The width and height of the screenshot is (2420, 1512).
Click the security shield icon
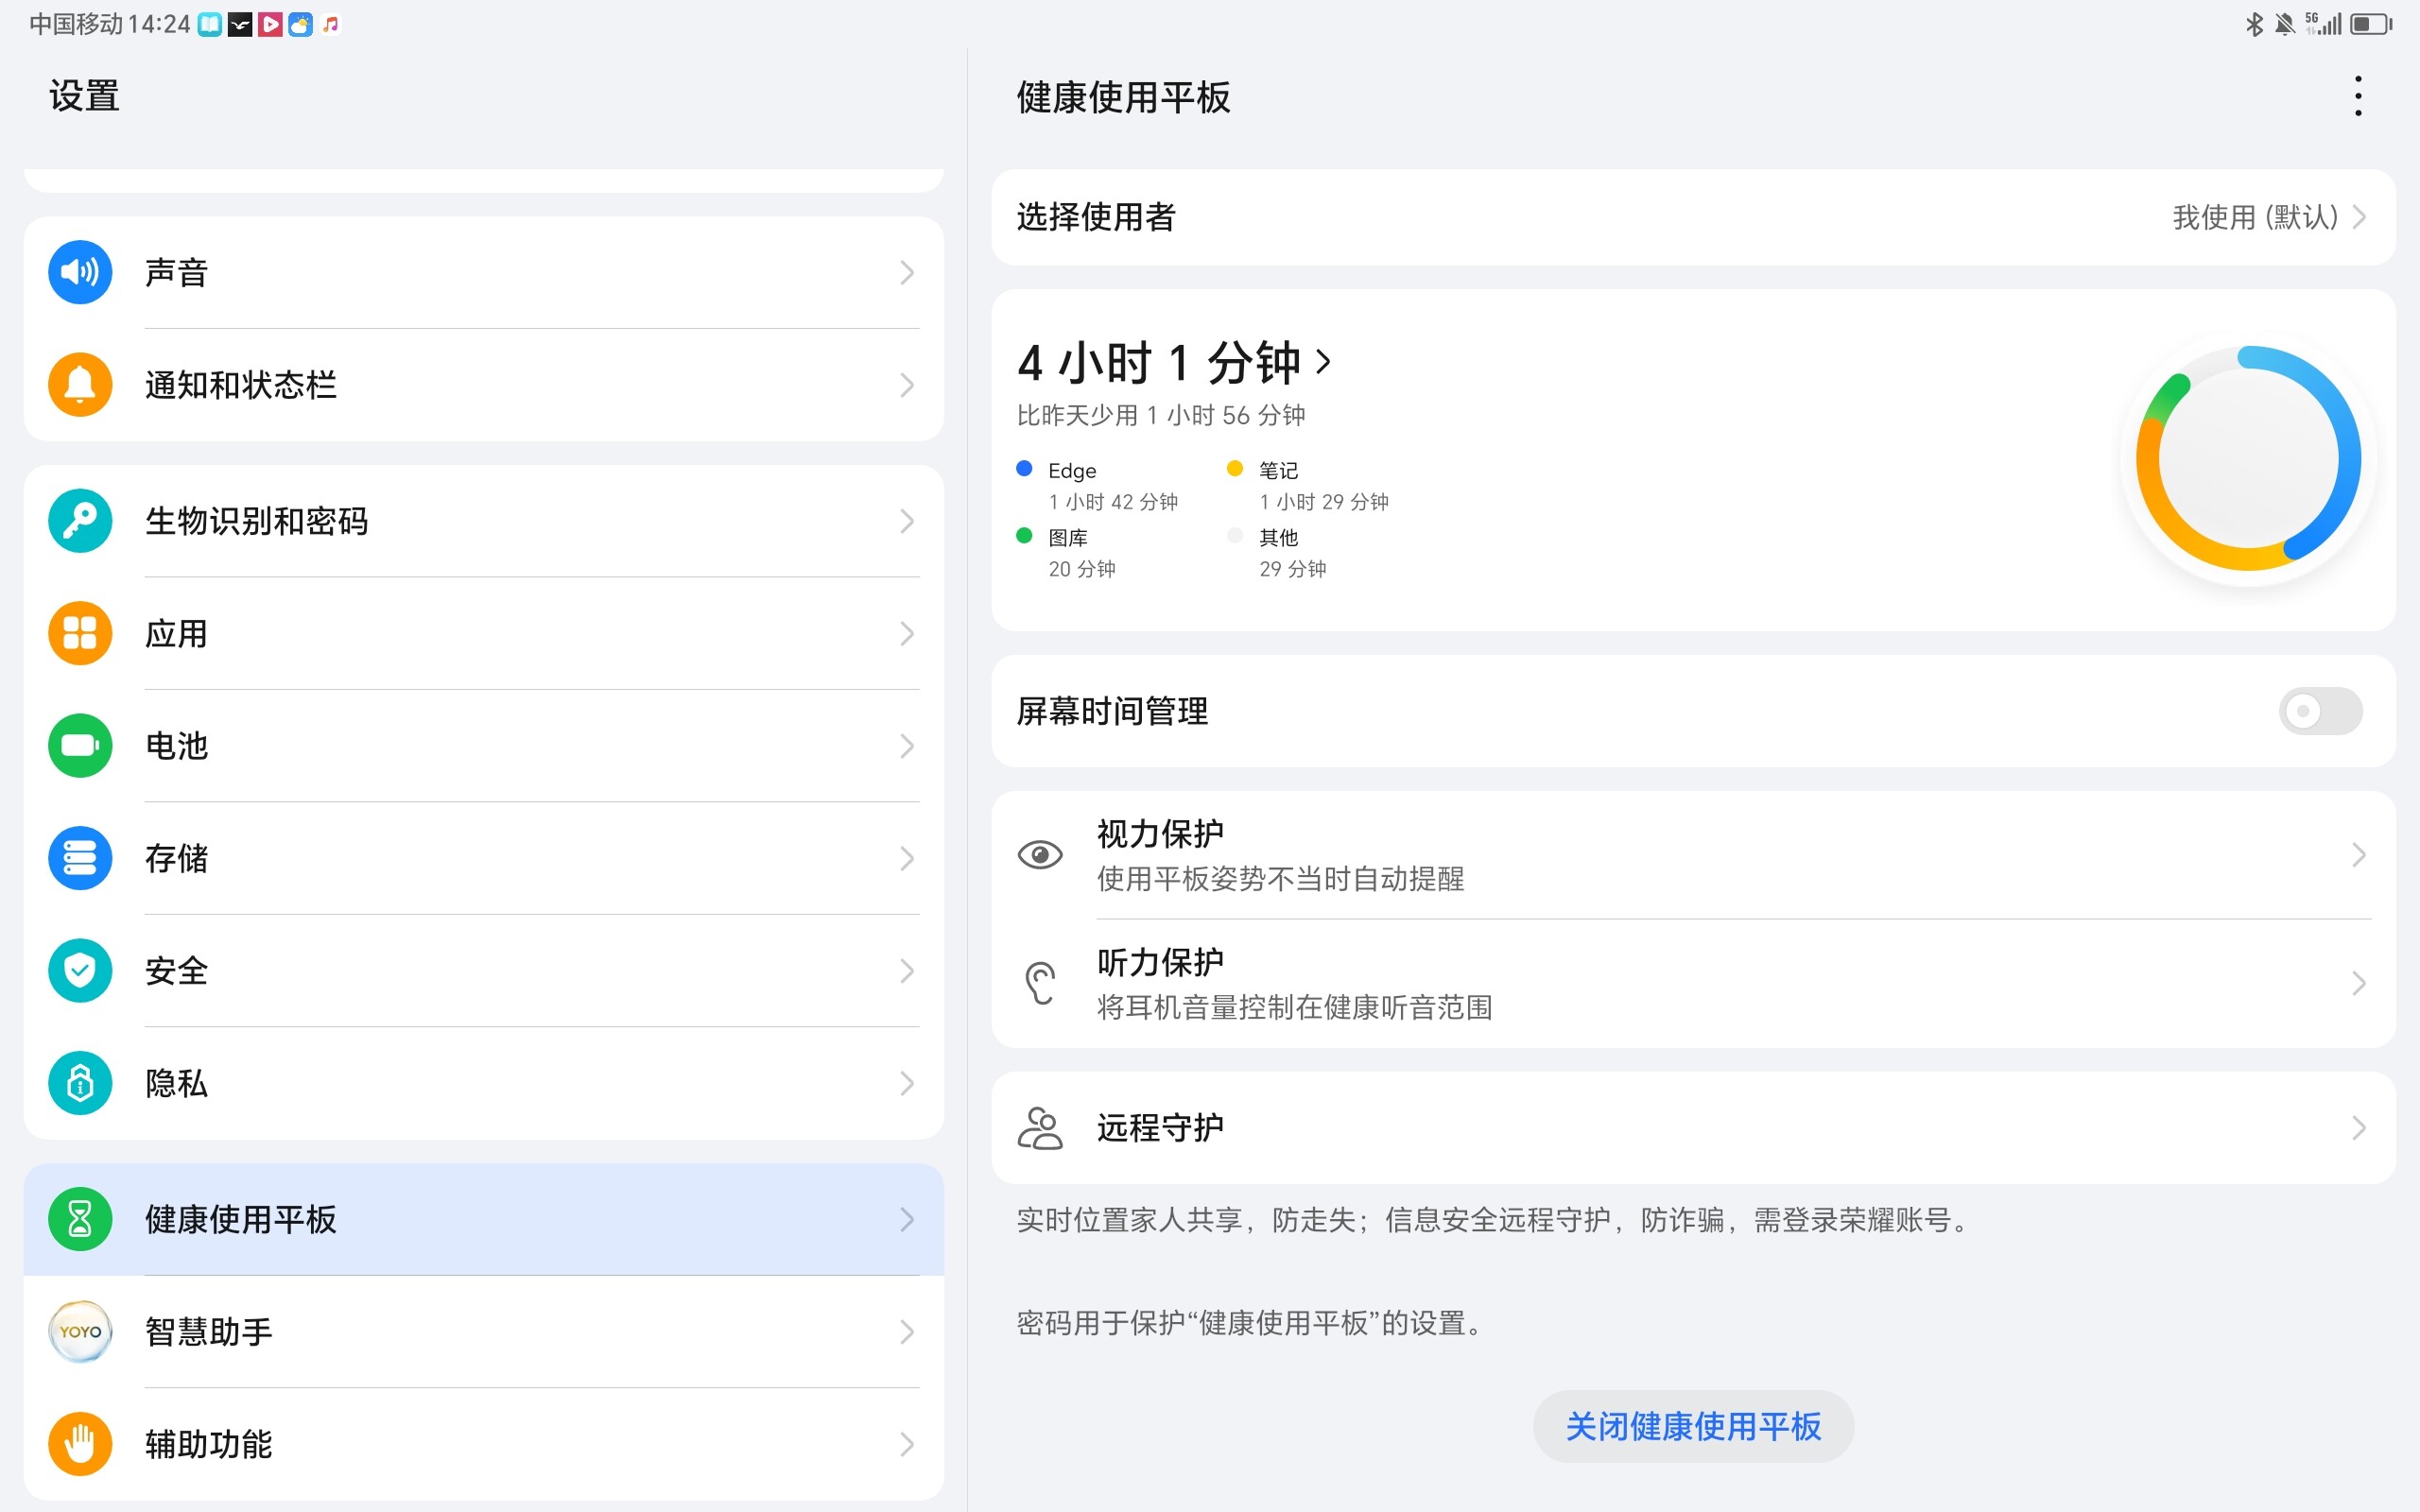pos(80,970)
